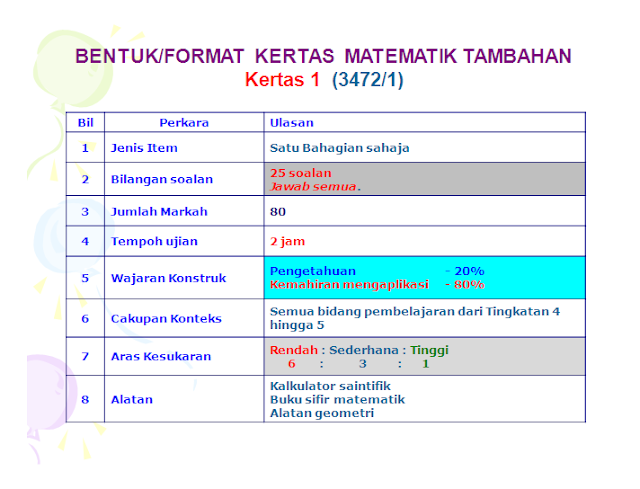This screenshot has width=640, height=489.
Task: Click the '- 80%' value
Action: [464, 285]
